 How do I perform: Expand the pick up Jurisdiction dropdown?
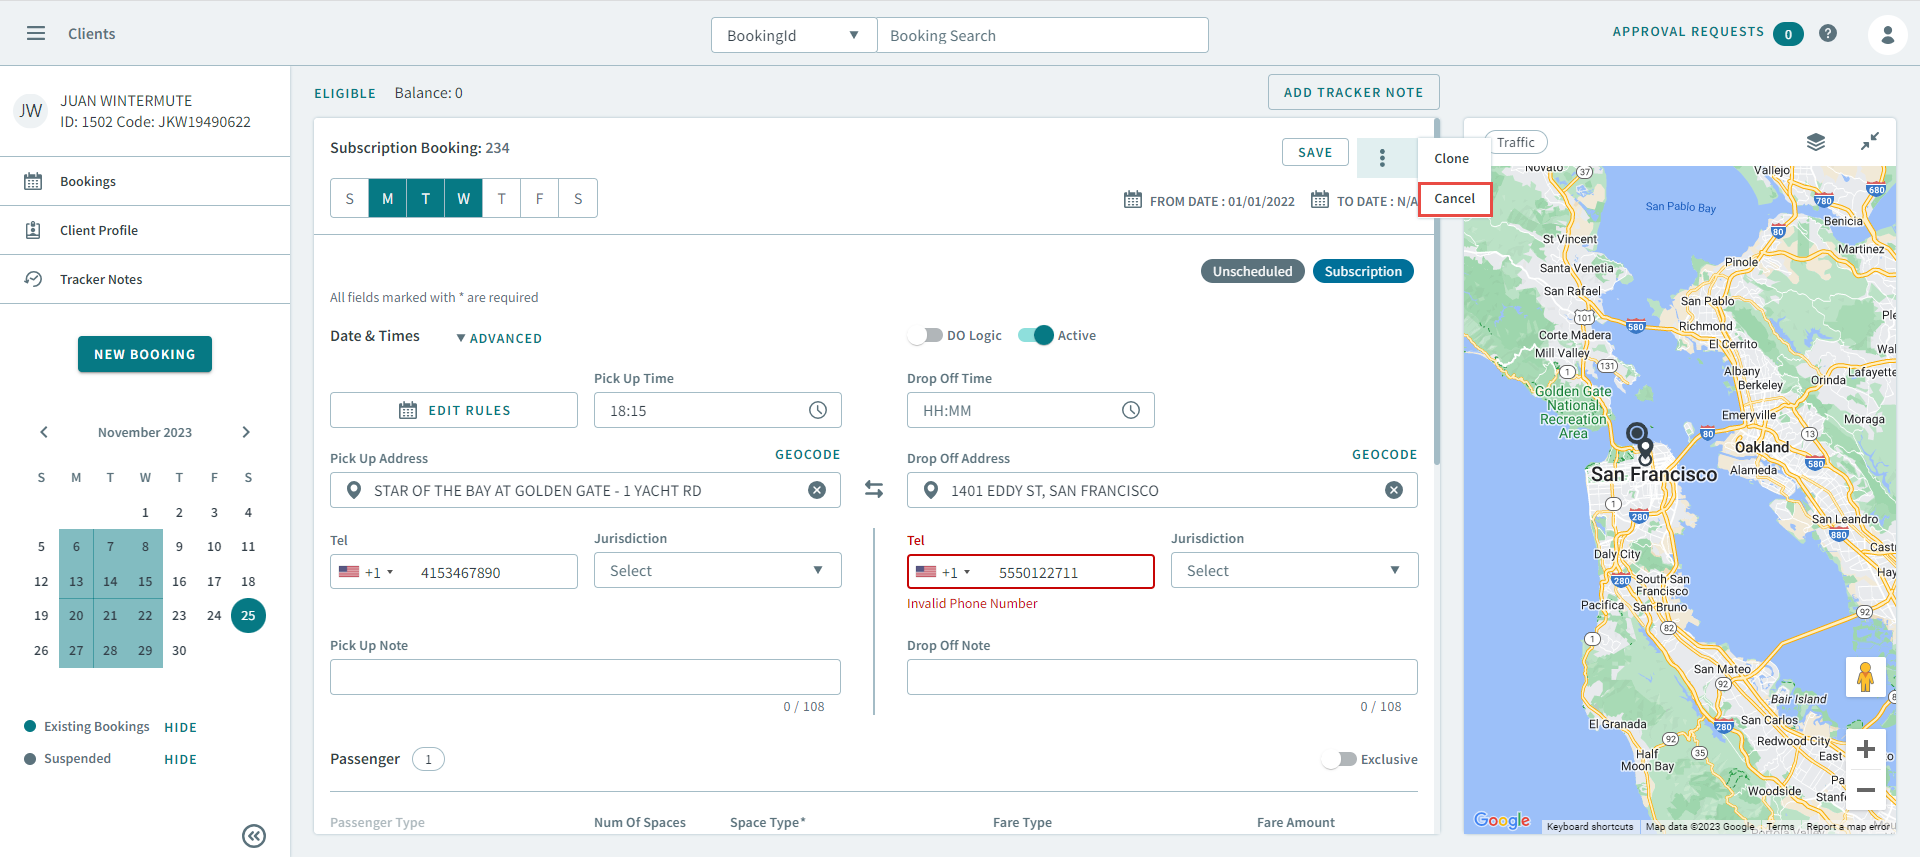pyautogui.click(x=717, y=570)
